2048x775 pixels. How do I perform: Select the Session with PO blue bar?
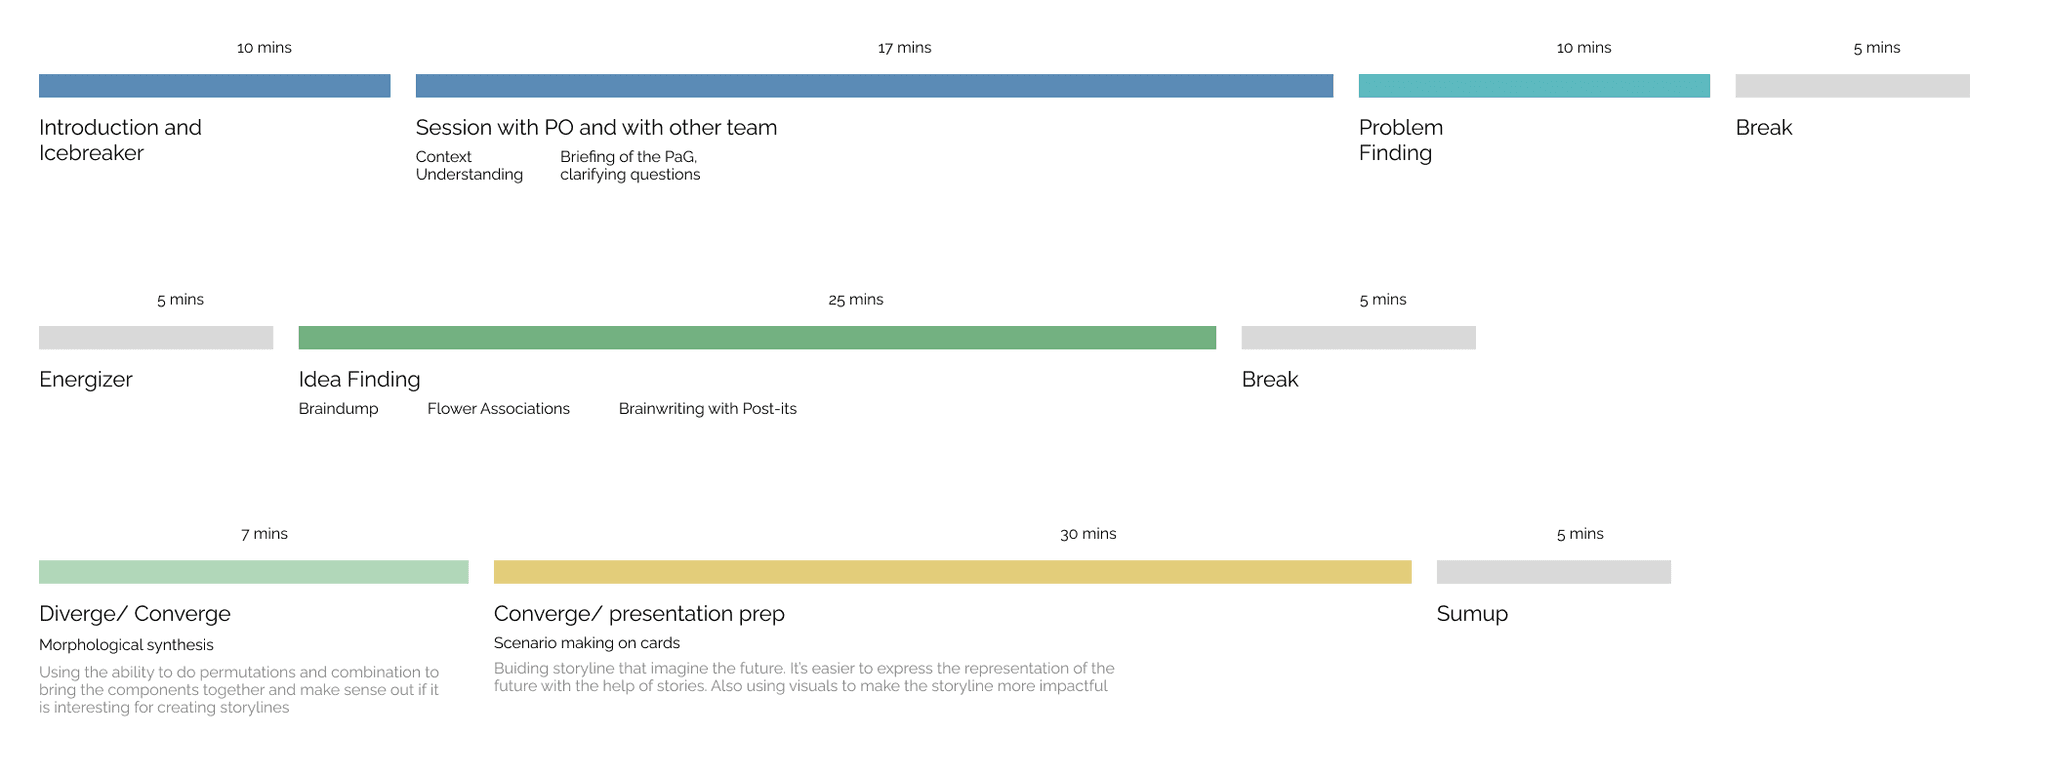[874, 86]
